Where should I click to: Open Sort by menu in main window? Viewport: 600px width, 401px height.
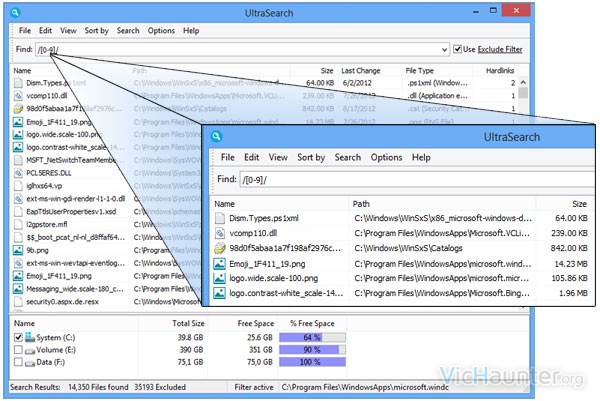pos(96,31)
